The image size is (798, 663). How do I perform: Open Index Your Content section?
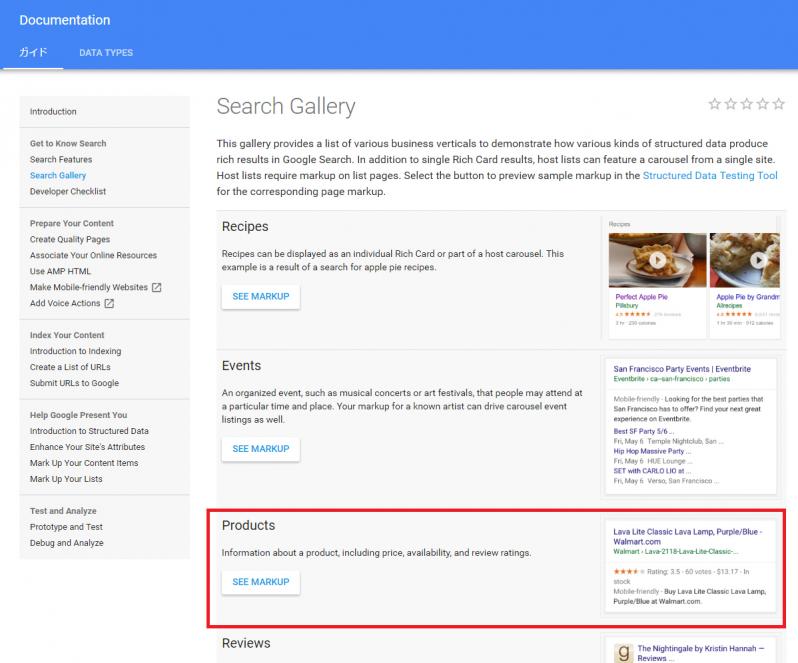(67, 335)
